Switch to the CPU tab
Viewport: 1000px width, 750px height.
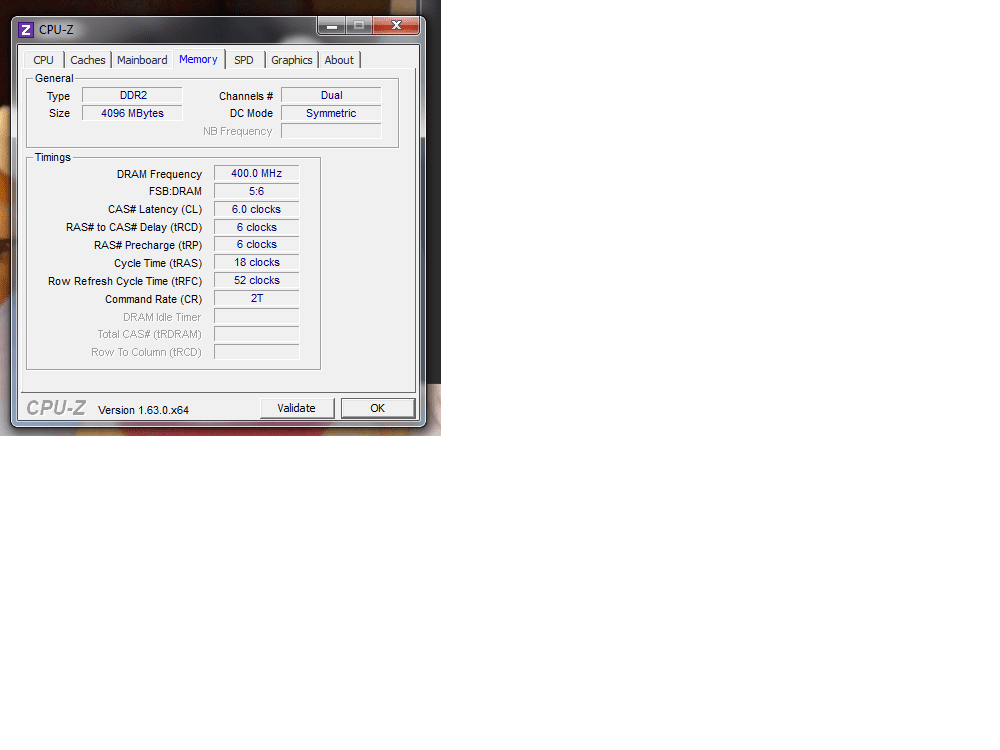tap(43, 60)
